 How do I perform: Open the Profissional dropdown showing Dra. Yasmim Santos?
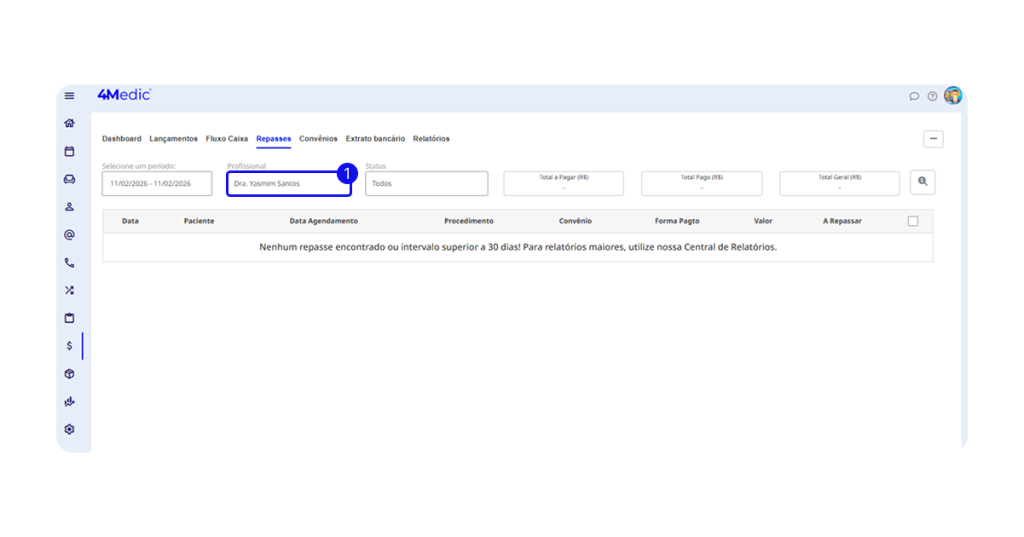pyautogui.click(x=288, y=184)
